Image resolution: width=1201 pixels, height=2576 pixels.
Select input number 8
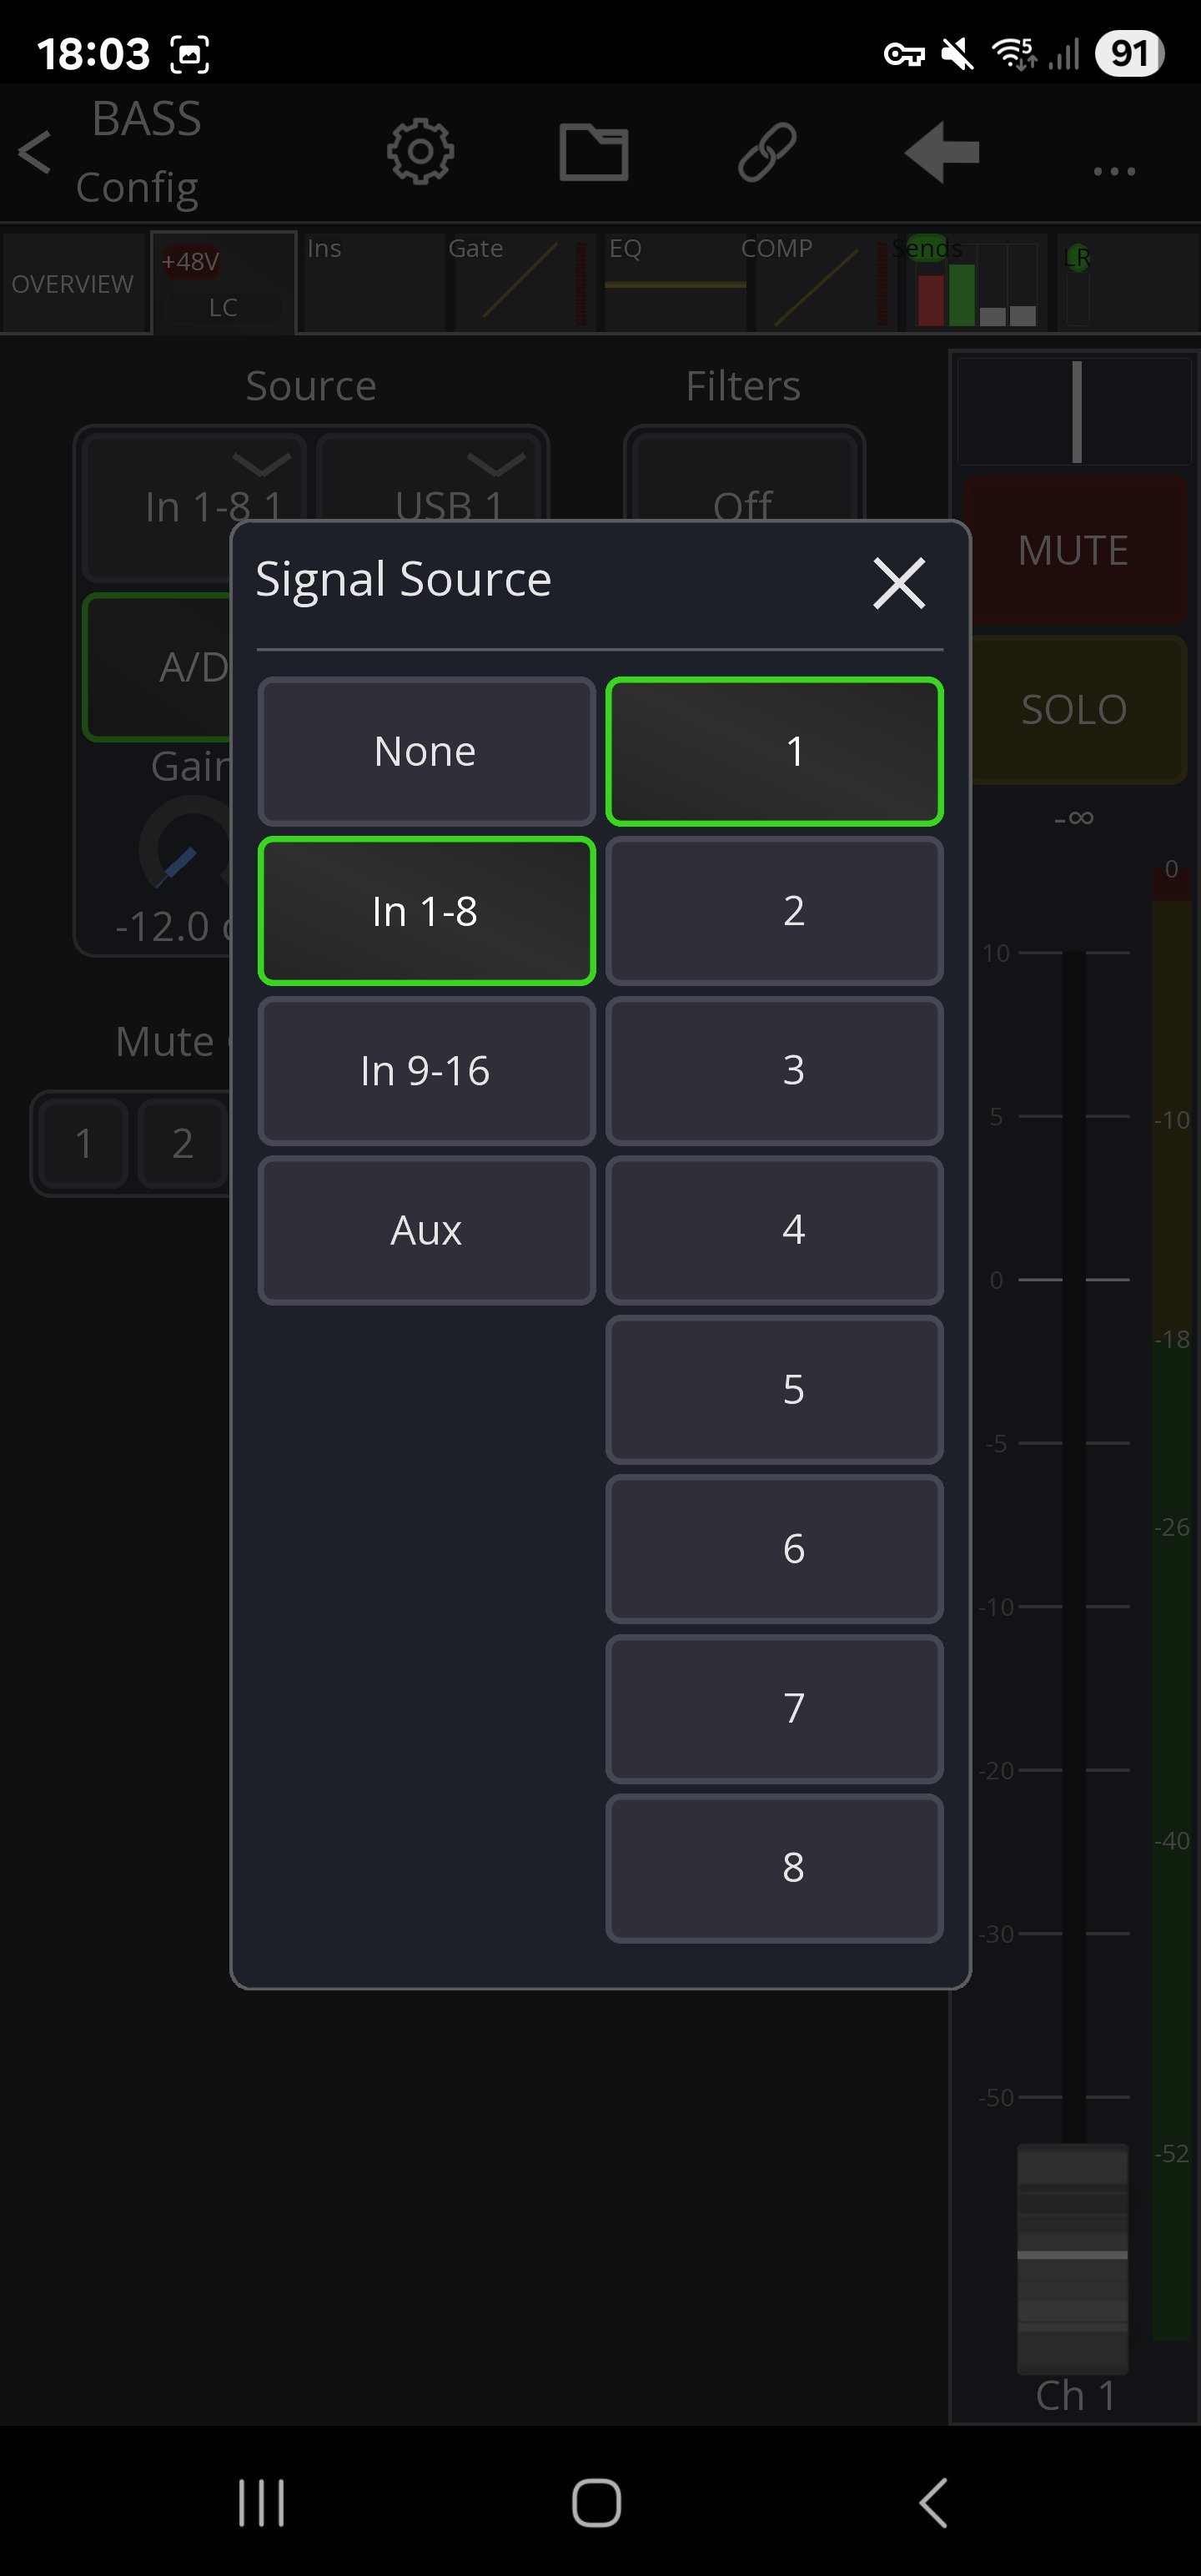774,1867
